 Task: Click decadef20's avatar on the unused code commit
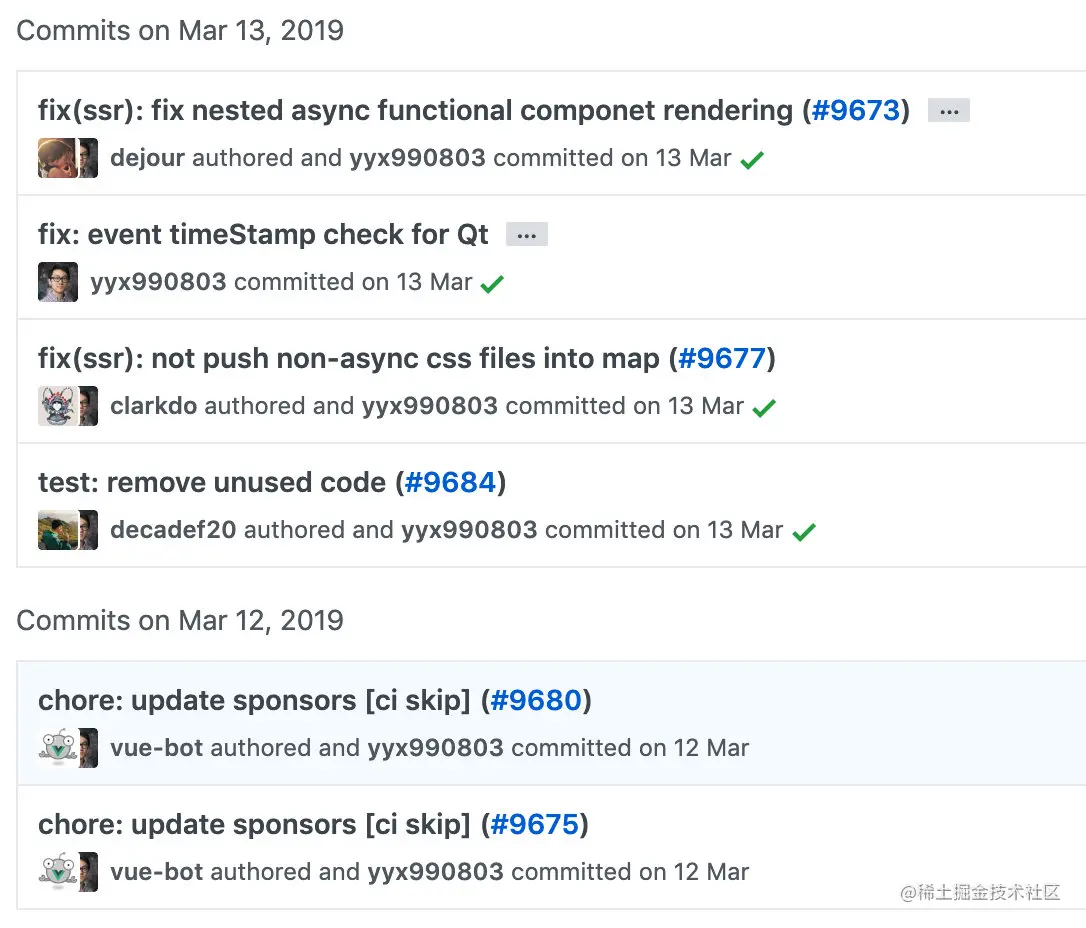point(57,530)
